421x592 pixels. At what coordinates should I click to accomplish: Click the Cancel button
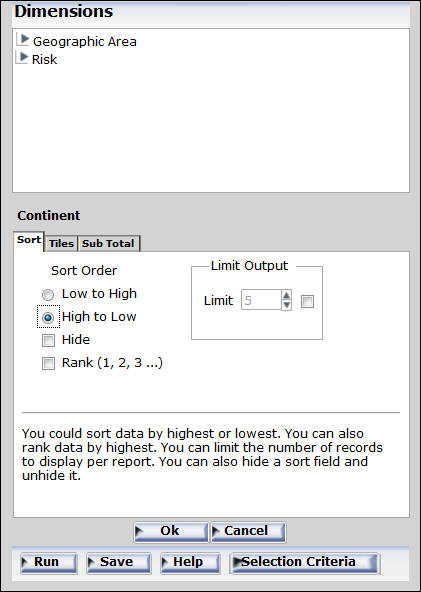248,532
